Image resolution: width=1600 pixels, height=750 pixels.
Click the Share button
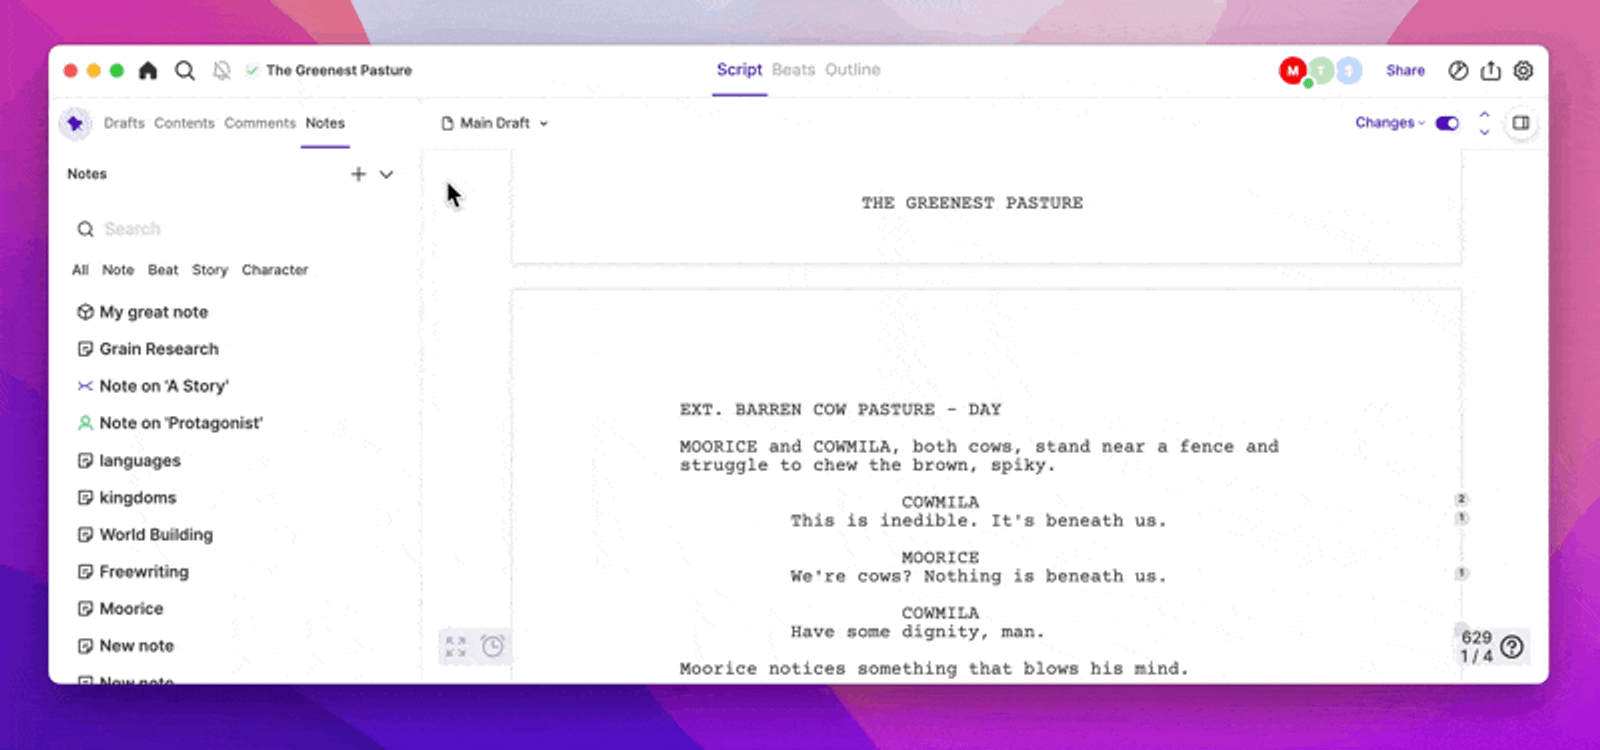click(x=1405, y=70)
